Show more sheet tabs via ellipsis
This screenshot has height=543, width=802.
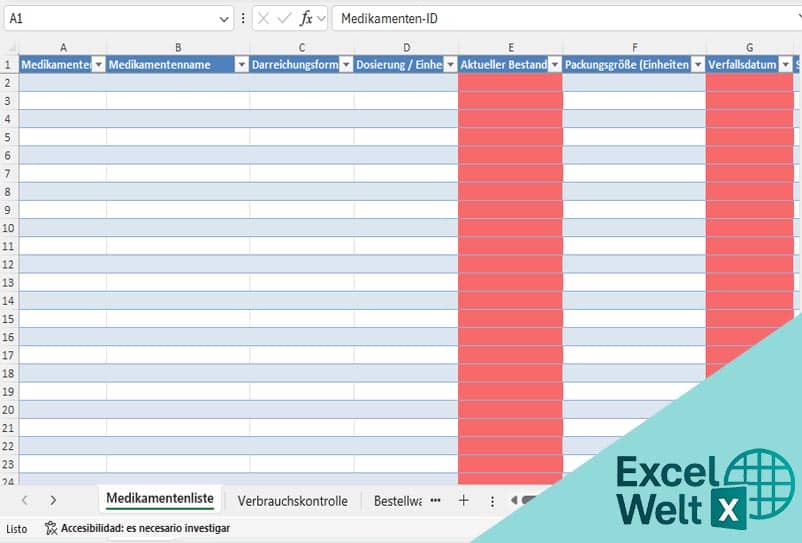click(435, 501)
